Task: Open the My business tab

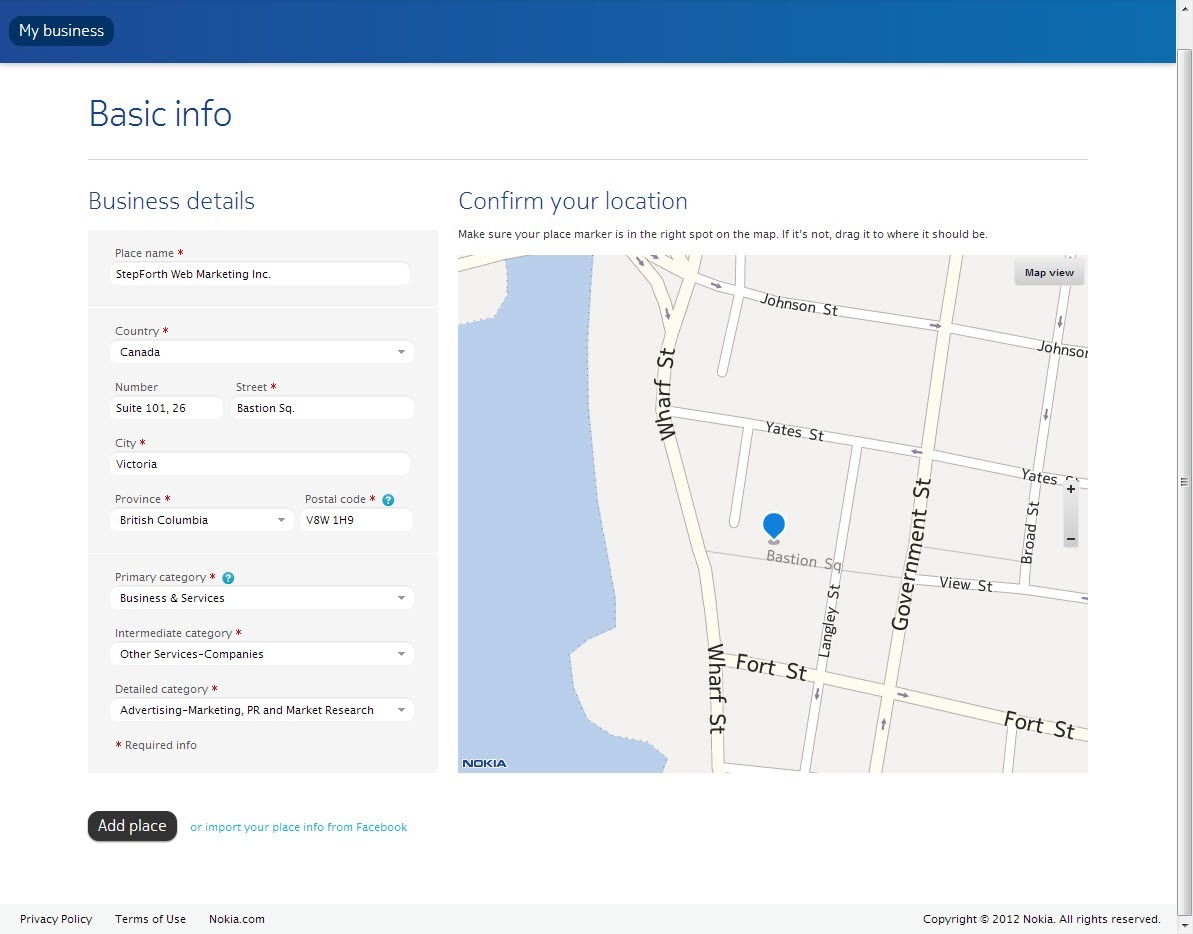Action: 61,31
